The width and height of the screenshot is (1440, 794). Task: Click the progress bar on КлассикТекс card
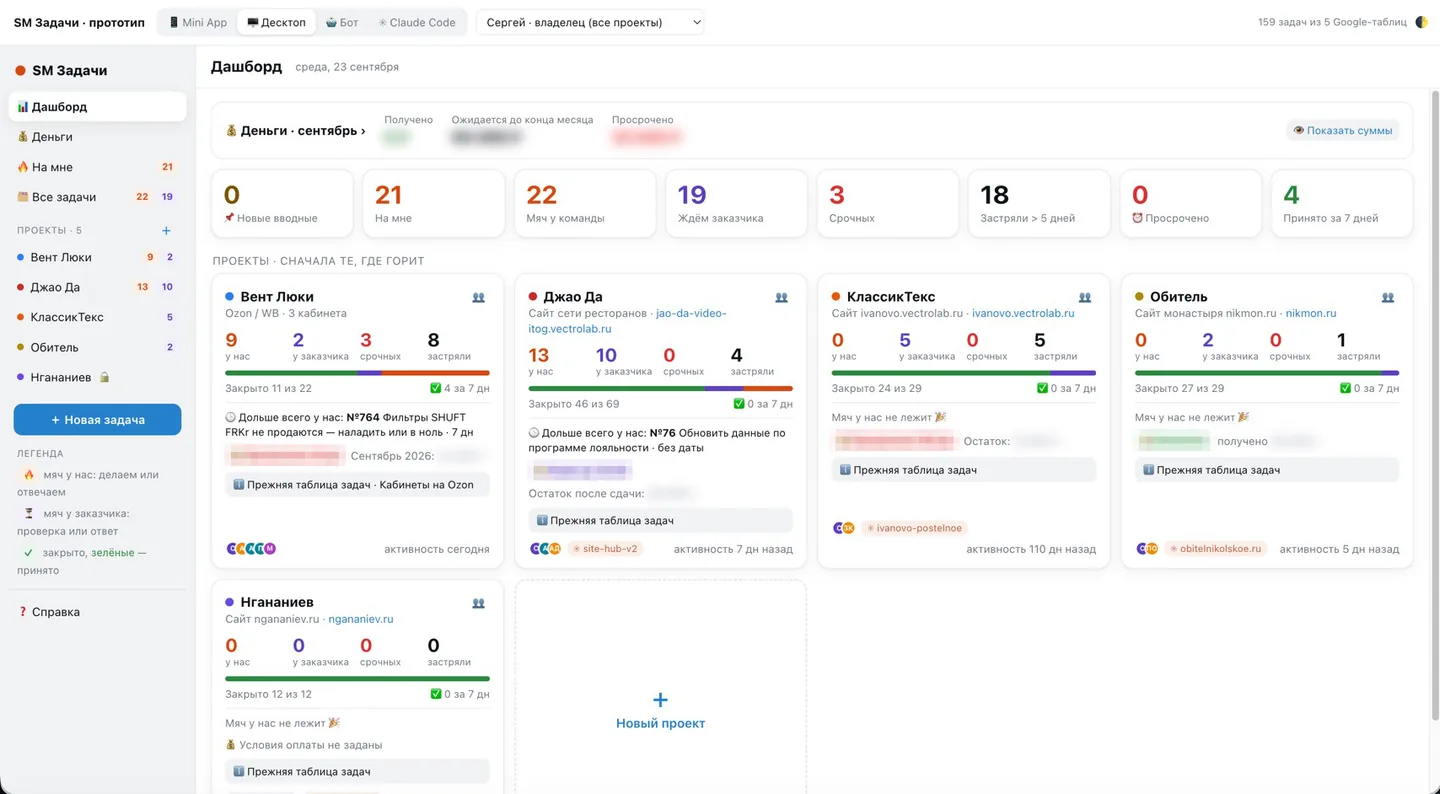tap(964, 373)
